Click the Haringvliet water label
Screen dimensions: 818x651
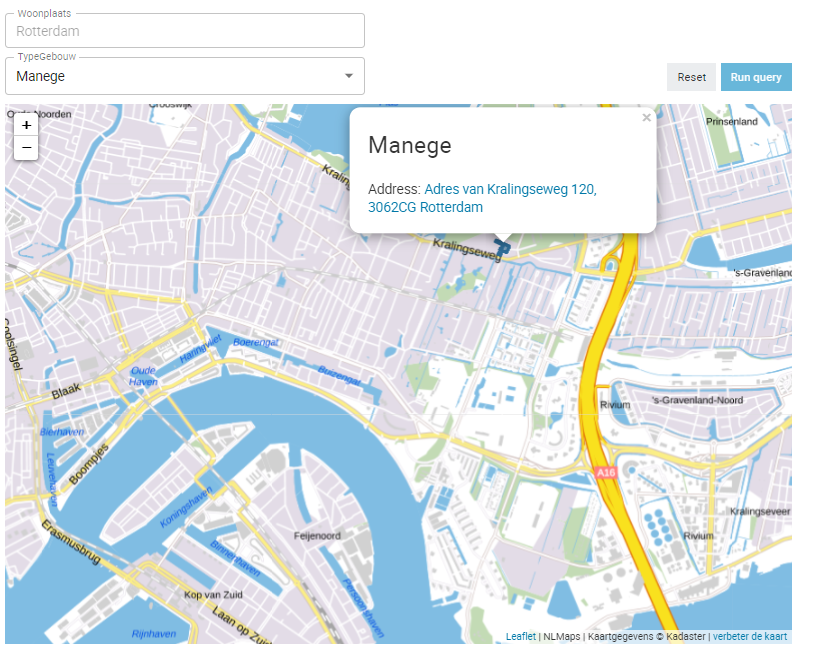pyautogui.click(x=200, y=349)
